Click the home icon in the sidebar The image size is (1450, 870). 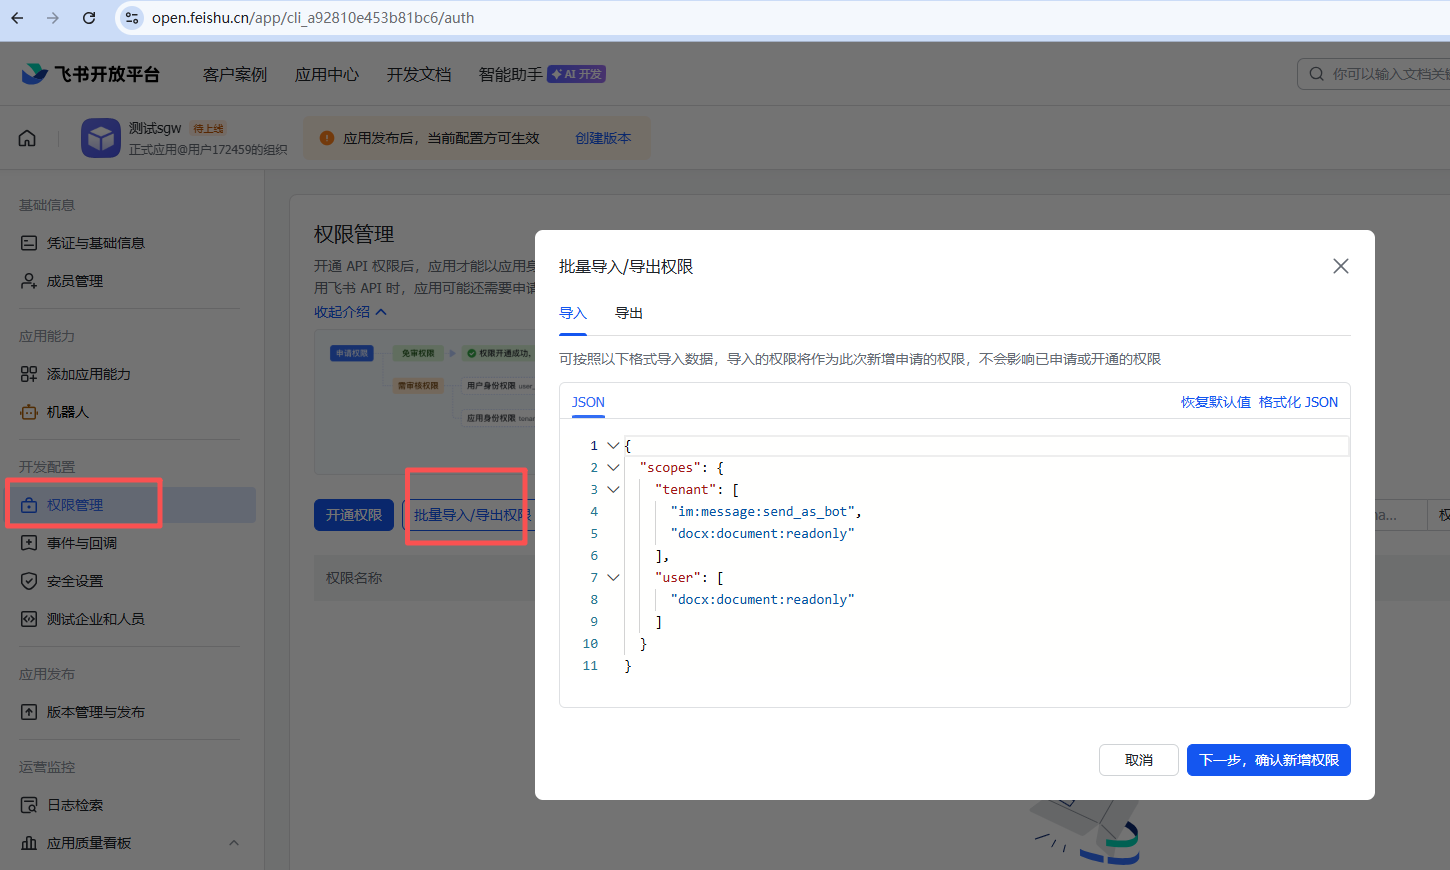26,138
